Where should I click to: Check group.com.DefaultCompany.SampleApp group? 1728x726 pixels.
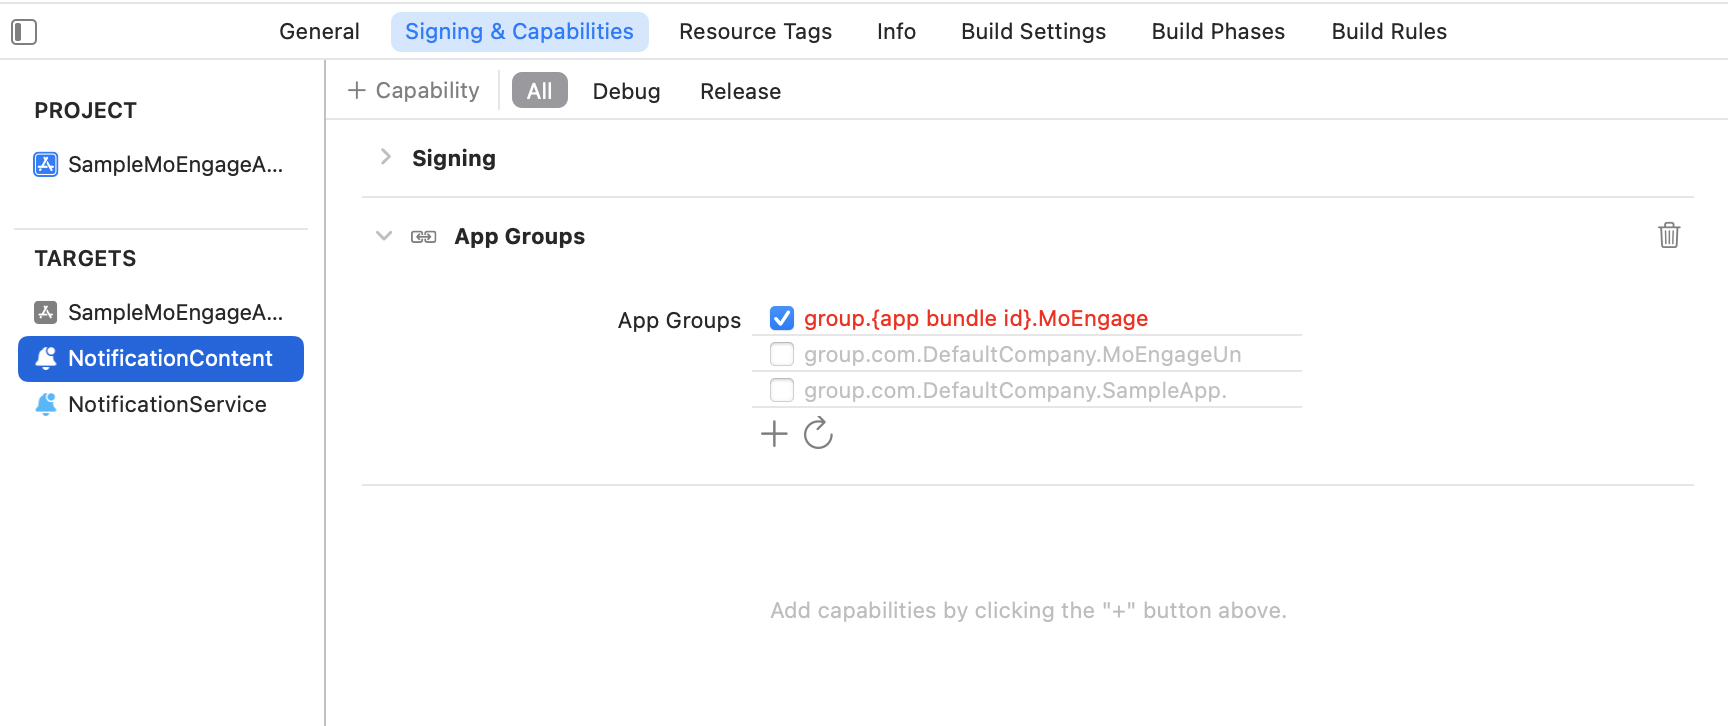pos(782,390)
